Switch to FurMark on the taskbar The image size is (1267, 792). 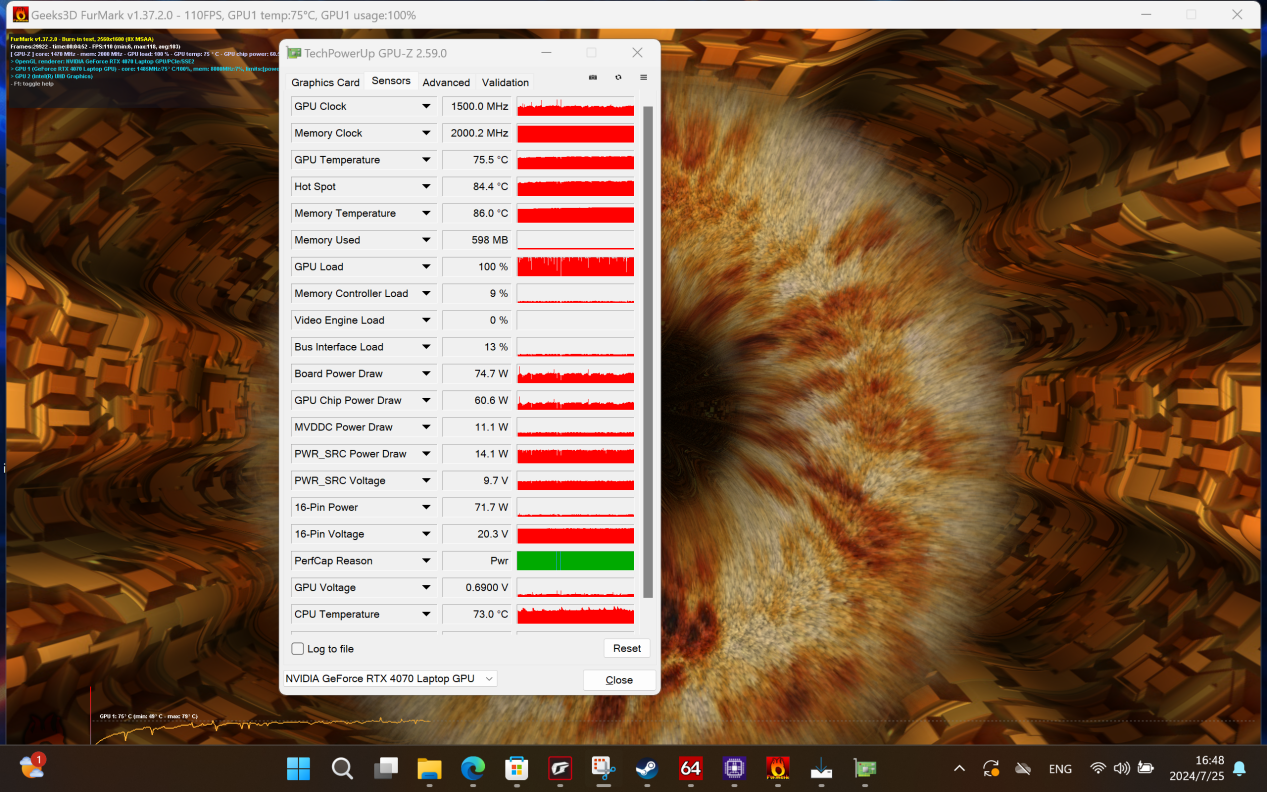pyautogui.click(x=778, y=768)
